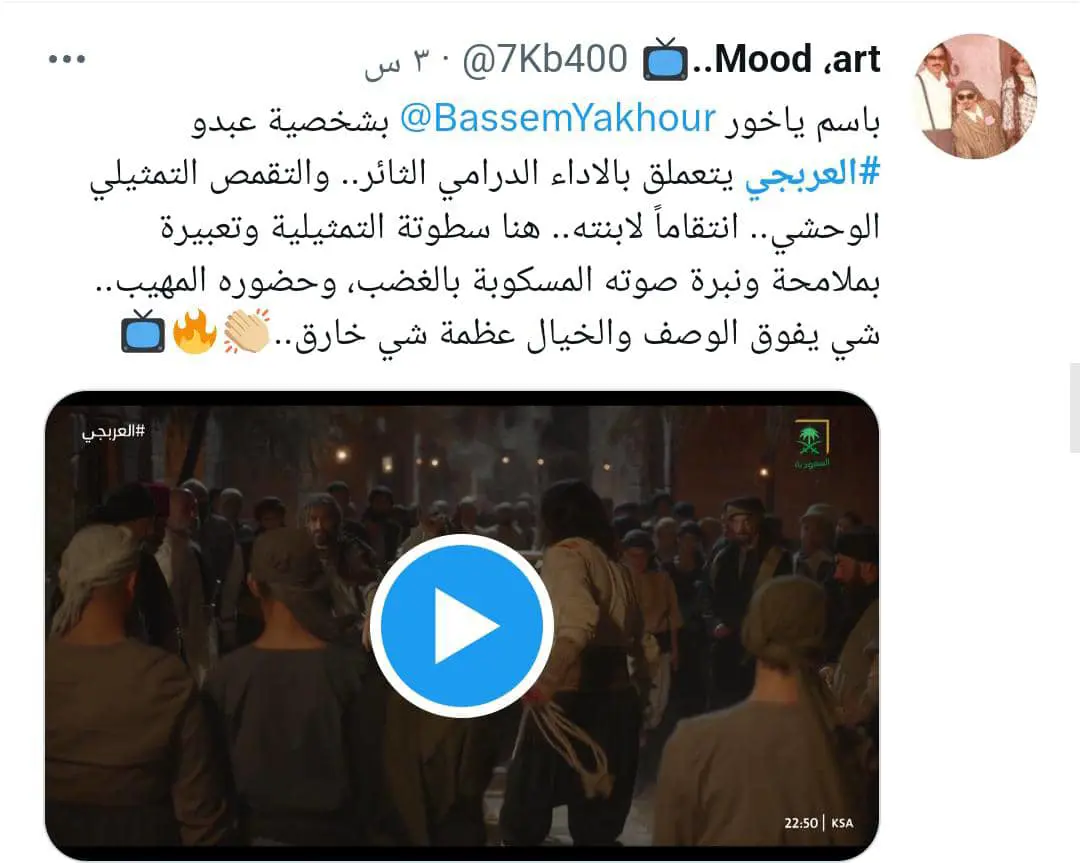Open the #العربجي hashtag in the tweet text

point(813,172)
